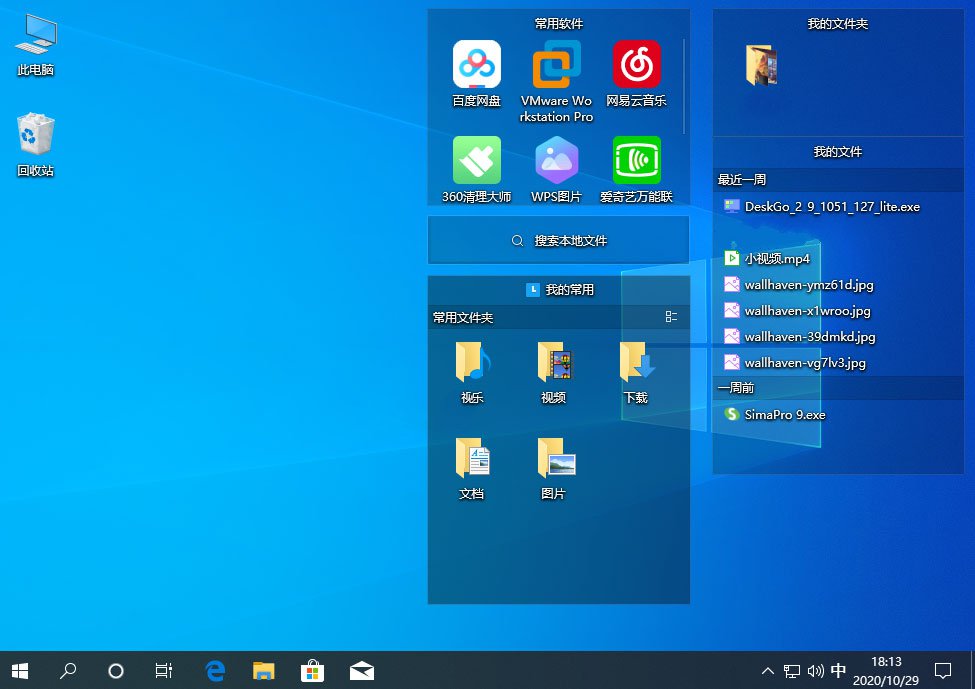The height and width of the screenshot is (689, 975).
Task: Click the 我的文件 panel title
Action: pos(838,151)
